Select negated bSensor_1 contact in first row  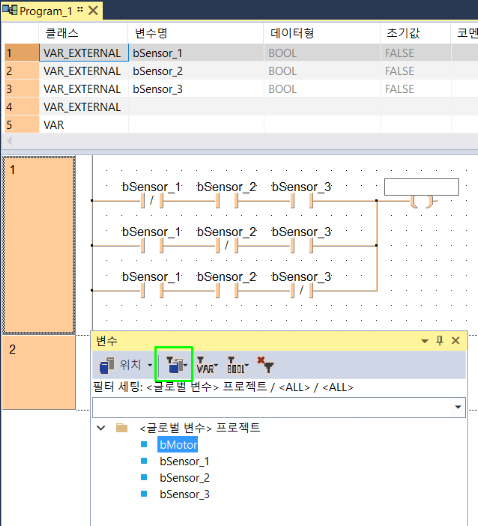tap(152, 201)
